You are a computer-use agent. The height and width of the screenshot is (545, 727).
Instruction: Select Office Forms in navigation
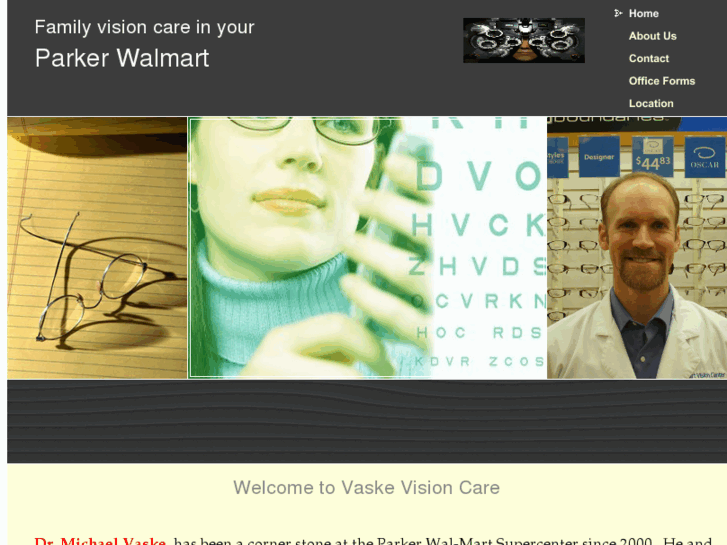pos(662,81)
